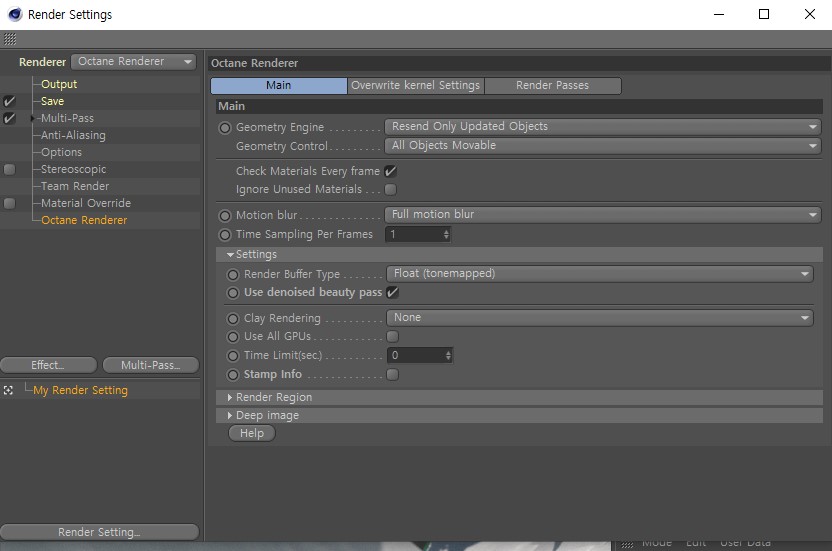Image resolution: width=832 pixels, height=551 pixels.
Task: Click animation dot beside Motion blur
Action: (x=225, y=216)
